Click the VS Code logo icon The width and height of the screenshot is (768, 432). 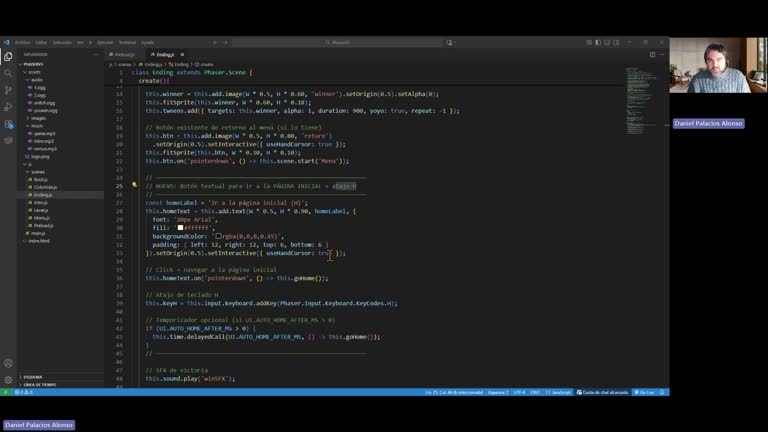(6, 43)
